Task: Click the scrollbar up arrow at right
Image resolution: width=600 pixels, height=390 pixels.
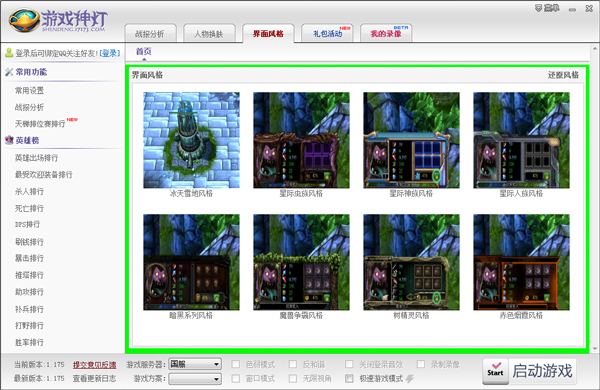Action: pos(595,49)
